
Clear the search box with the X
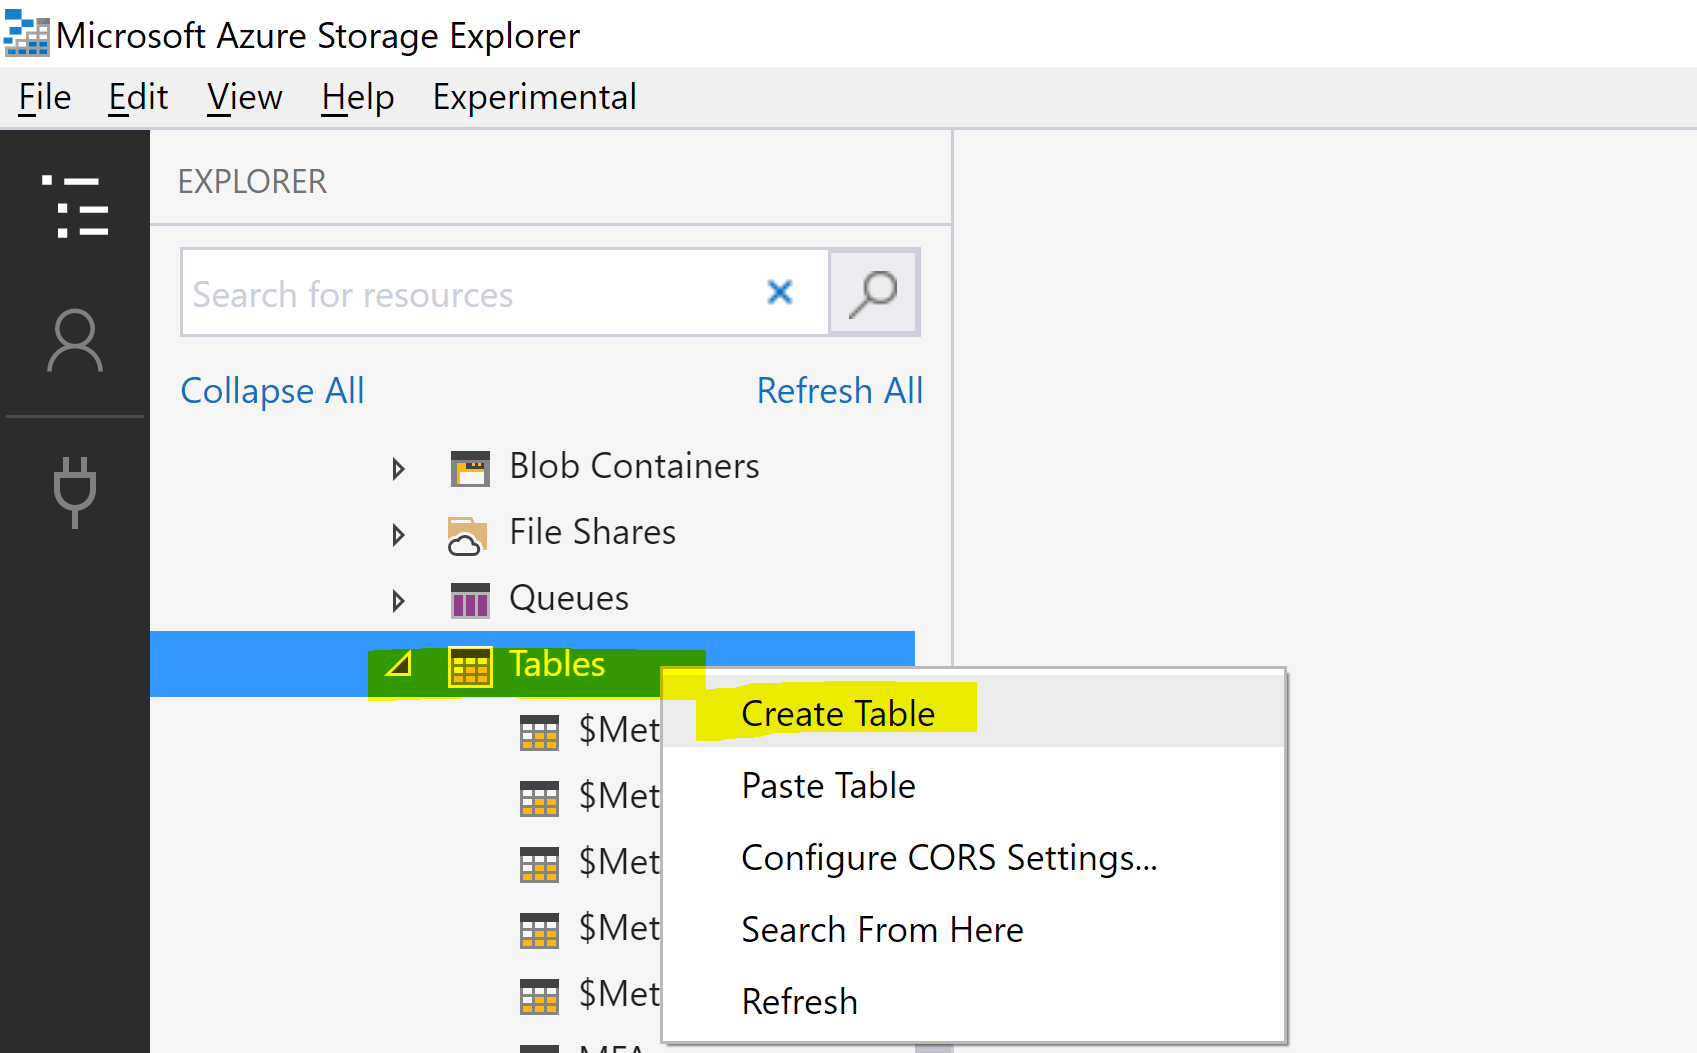click(x=779, y=292)
